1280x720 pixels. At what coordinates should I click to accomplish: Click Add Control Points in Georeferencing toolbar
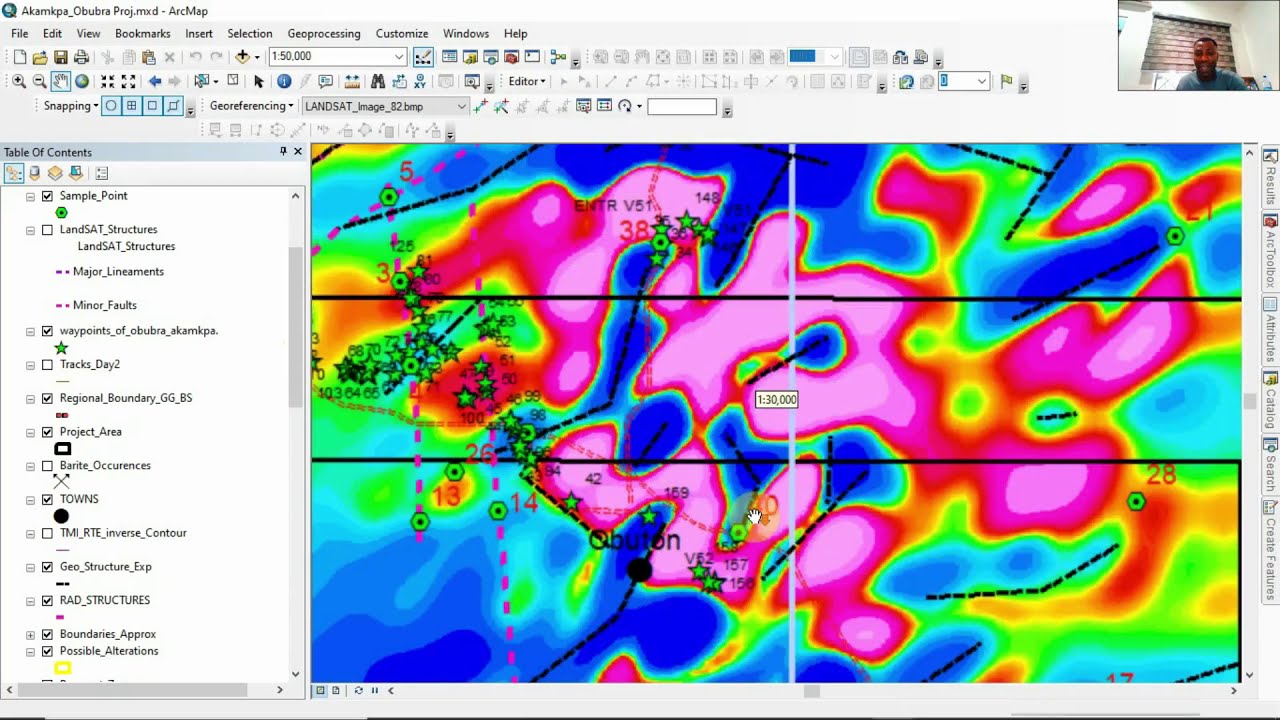coord(479,106)
